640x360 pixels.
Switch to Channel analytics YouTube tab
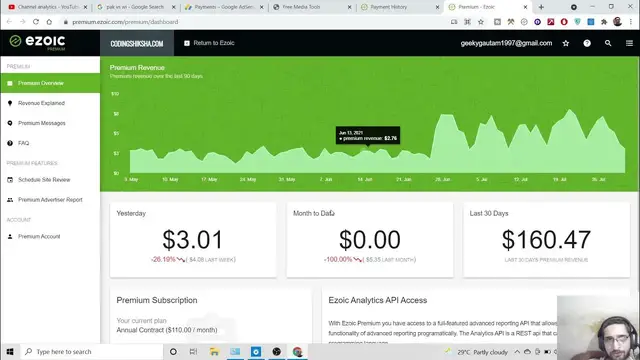tap(48, 7)
